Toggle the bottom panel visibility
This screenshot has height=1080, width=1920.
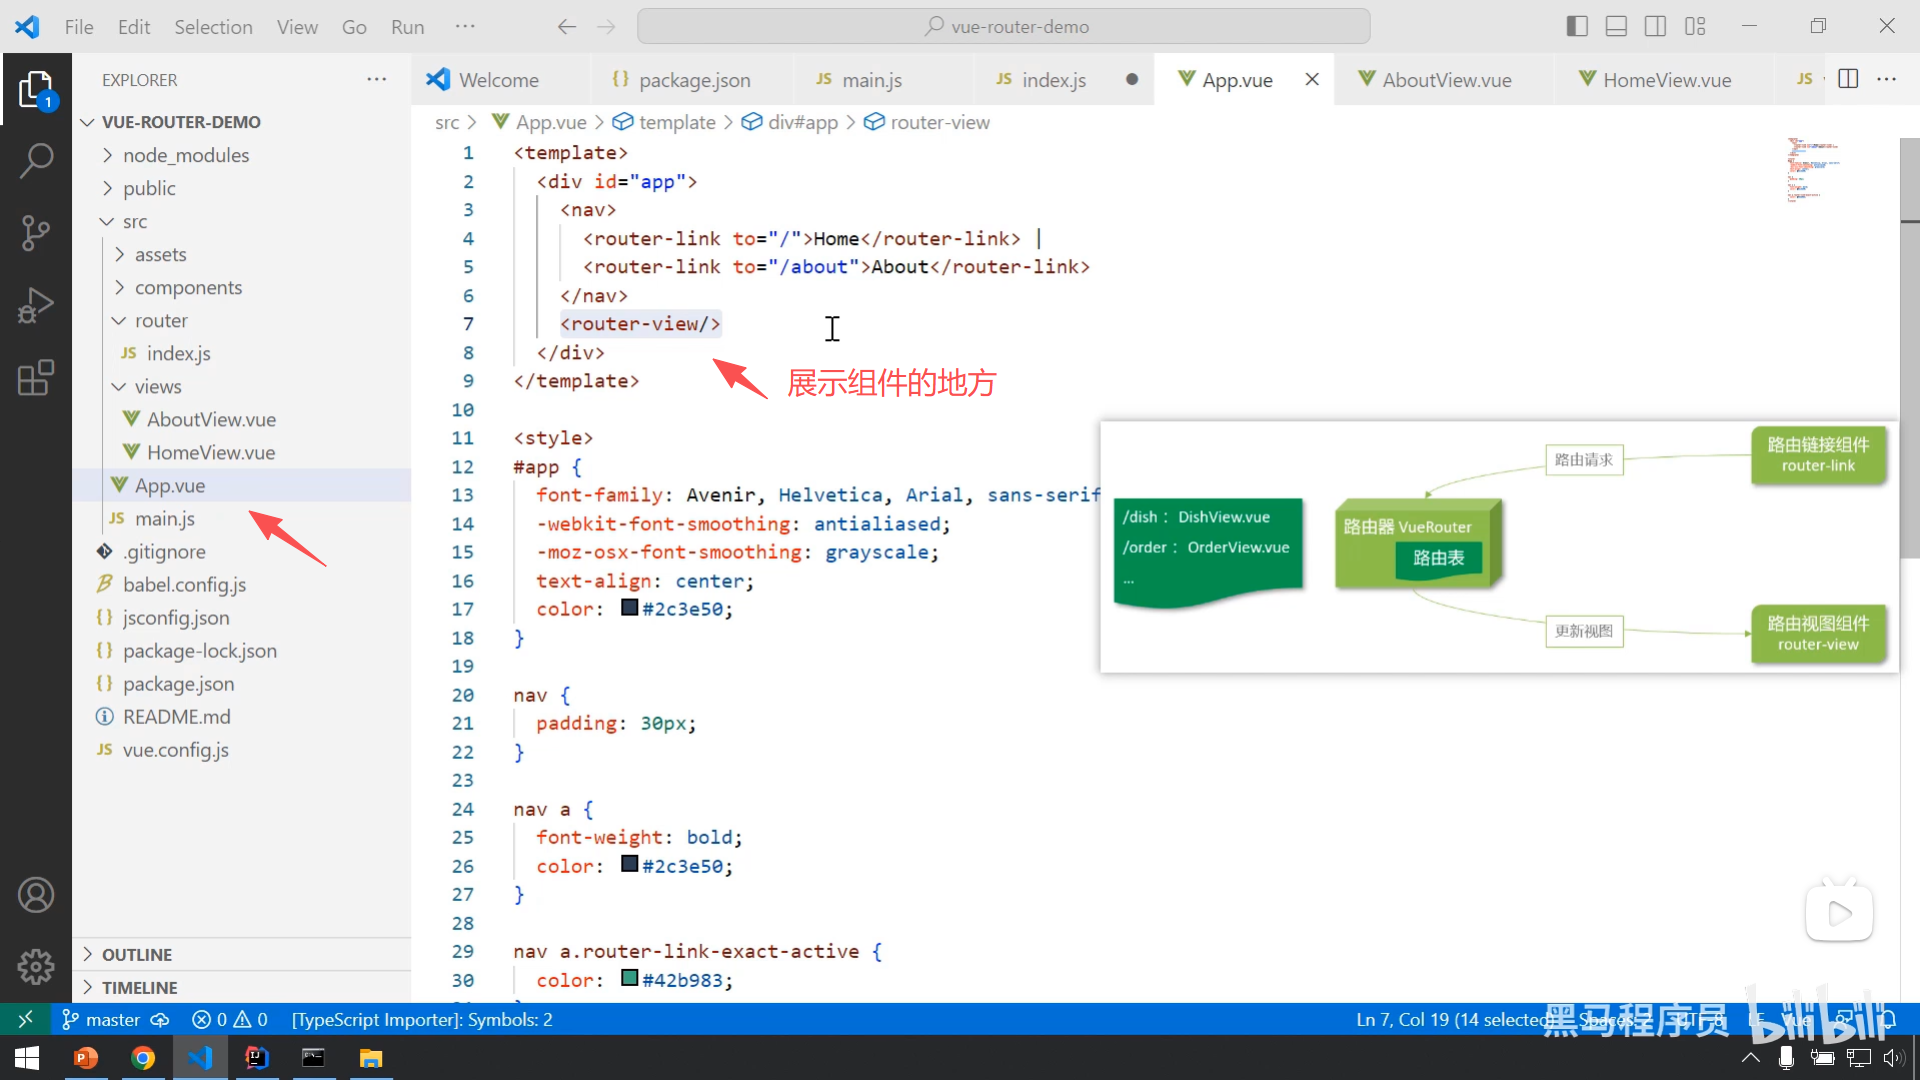(1616, 27)
